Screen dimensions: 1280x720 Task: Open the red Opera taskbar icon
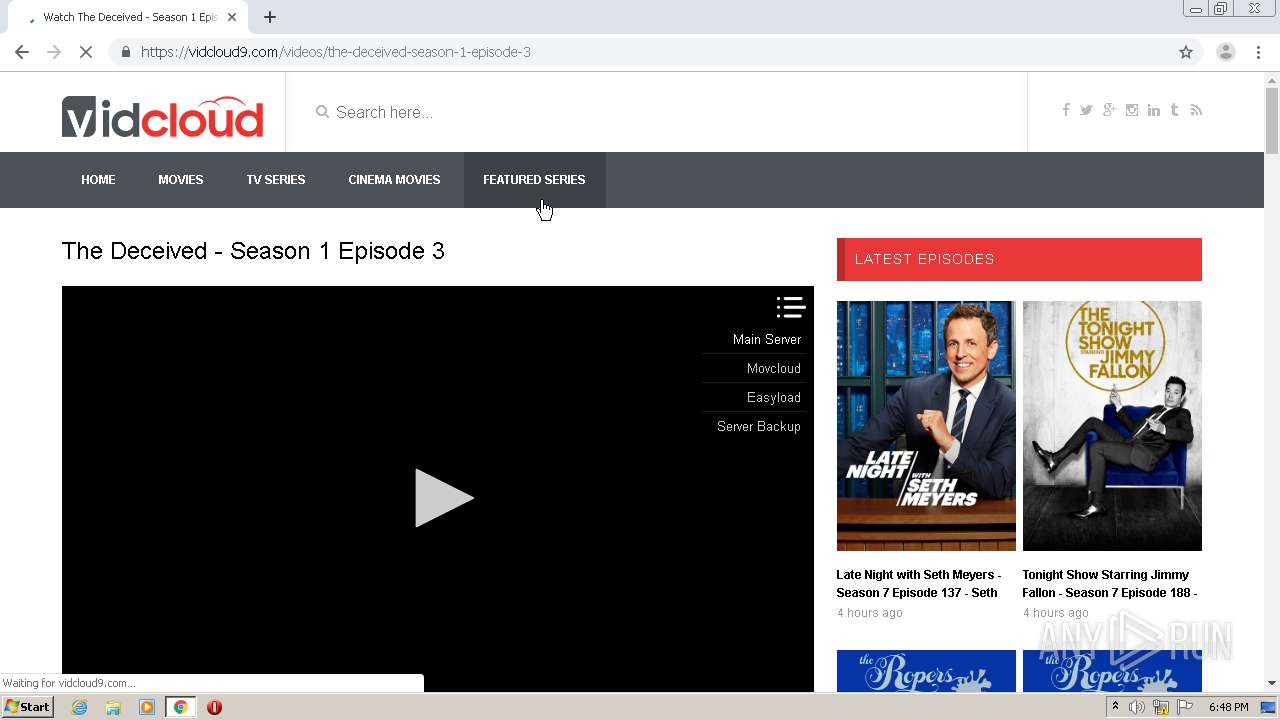(x=214, y=707)
